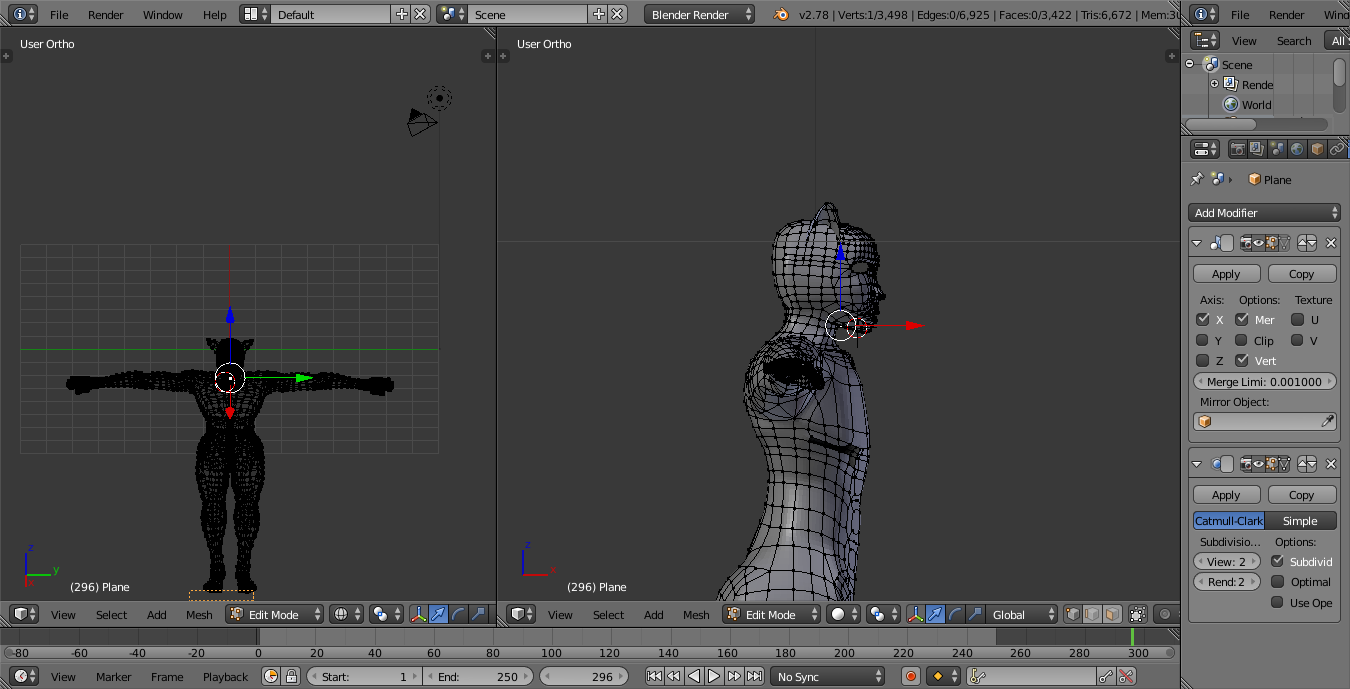The image size is (1350, 689).
Task: Toggle auto keyframe record button
Action: (x=911, y=677)
